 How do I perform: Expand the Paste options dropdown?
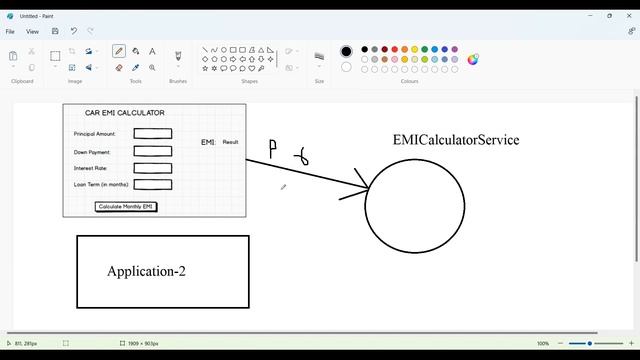13,67
